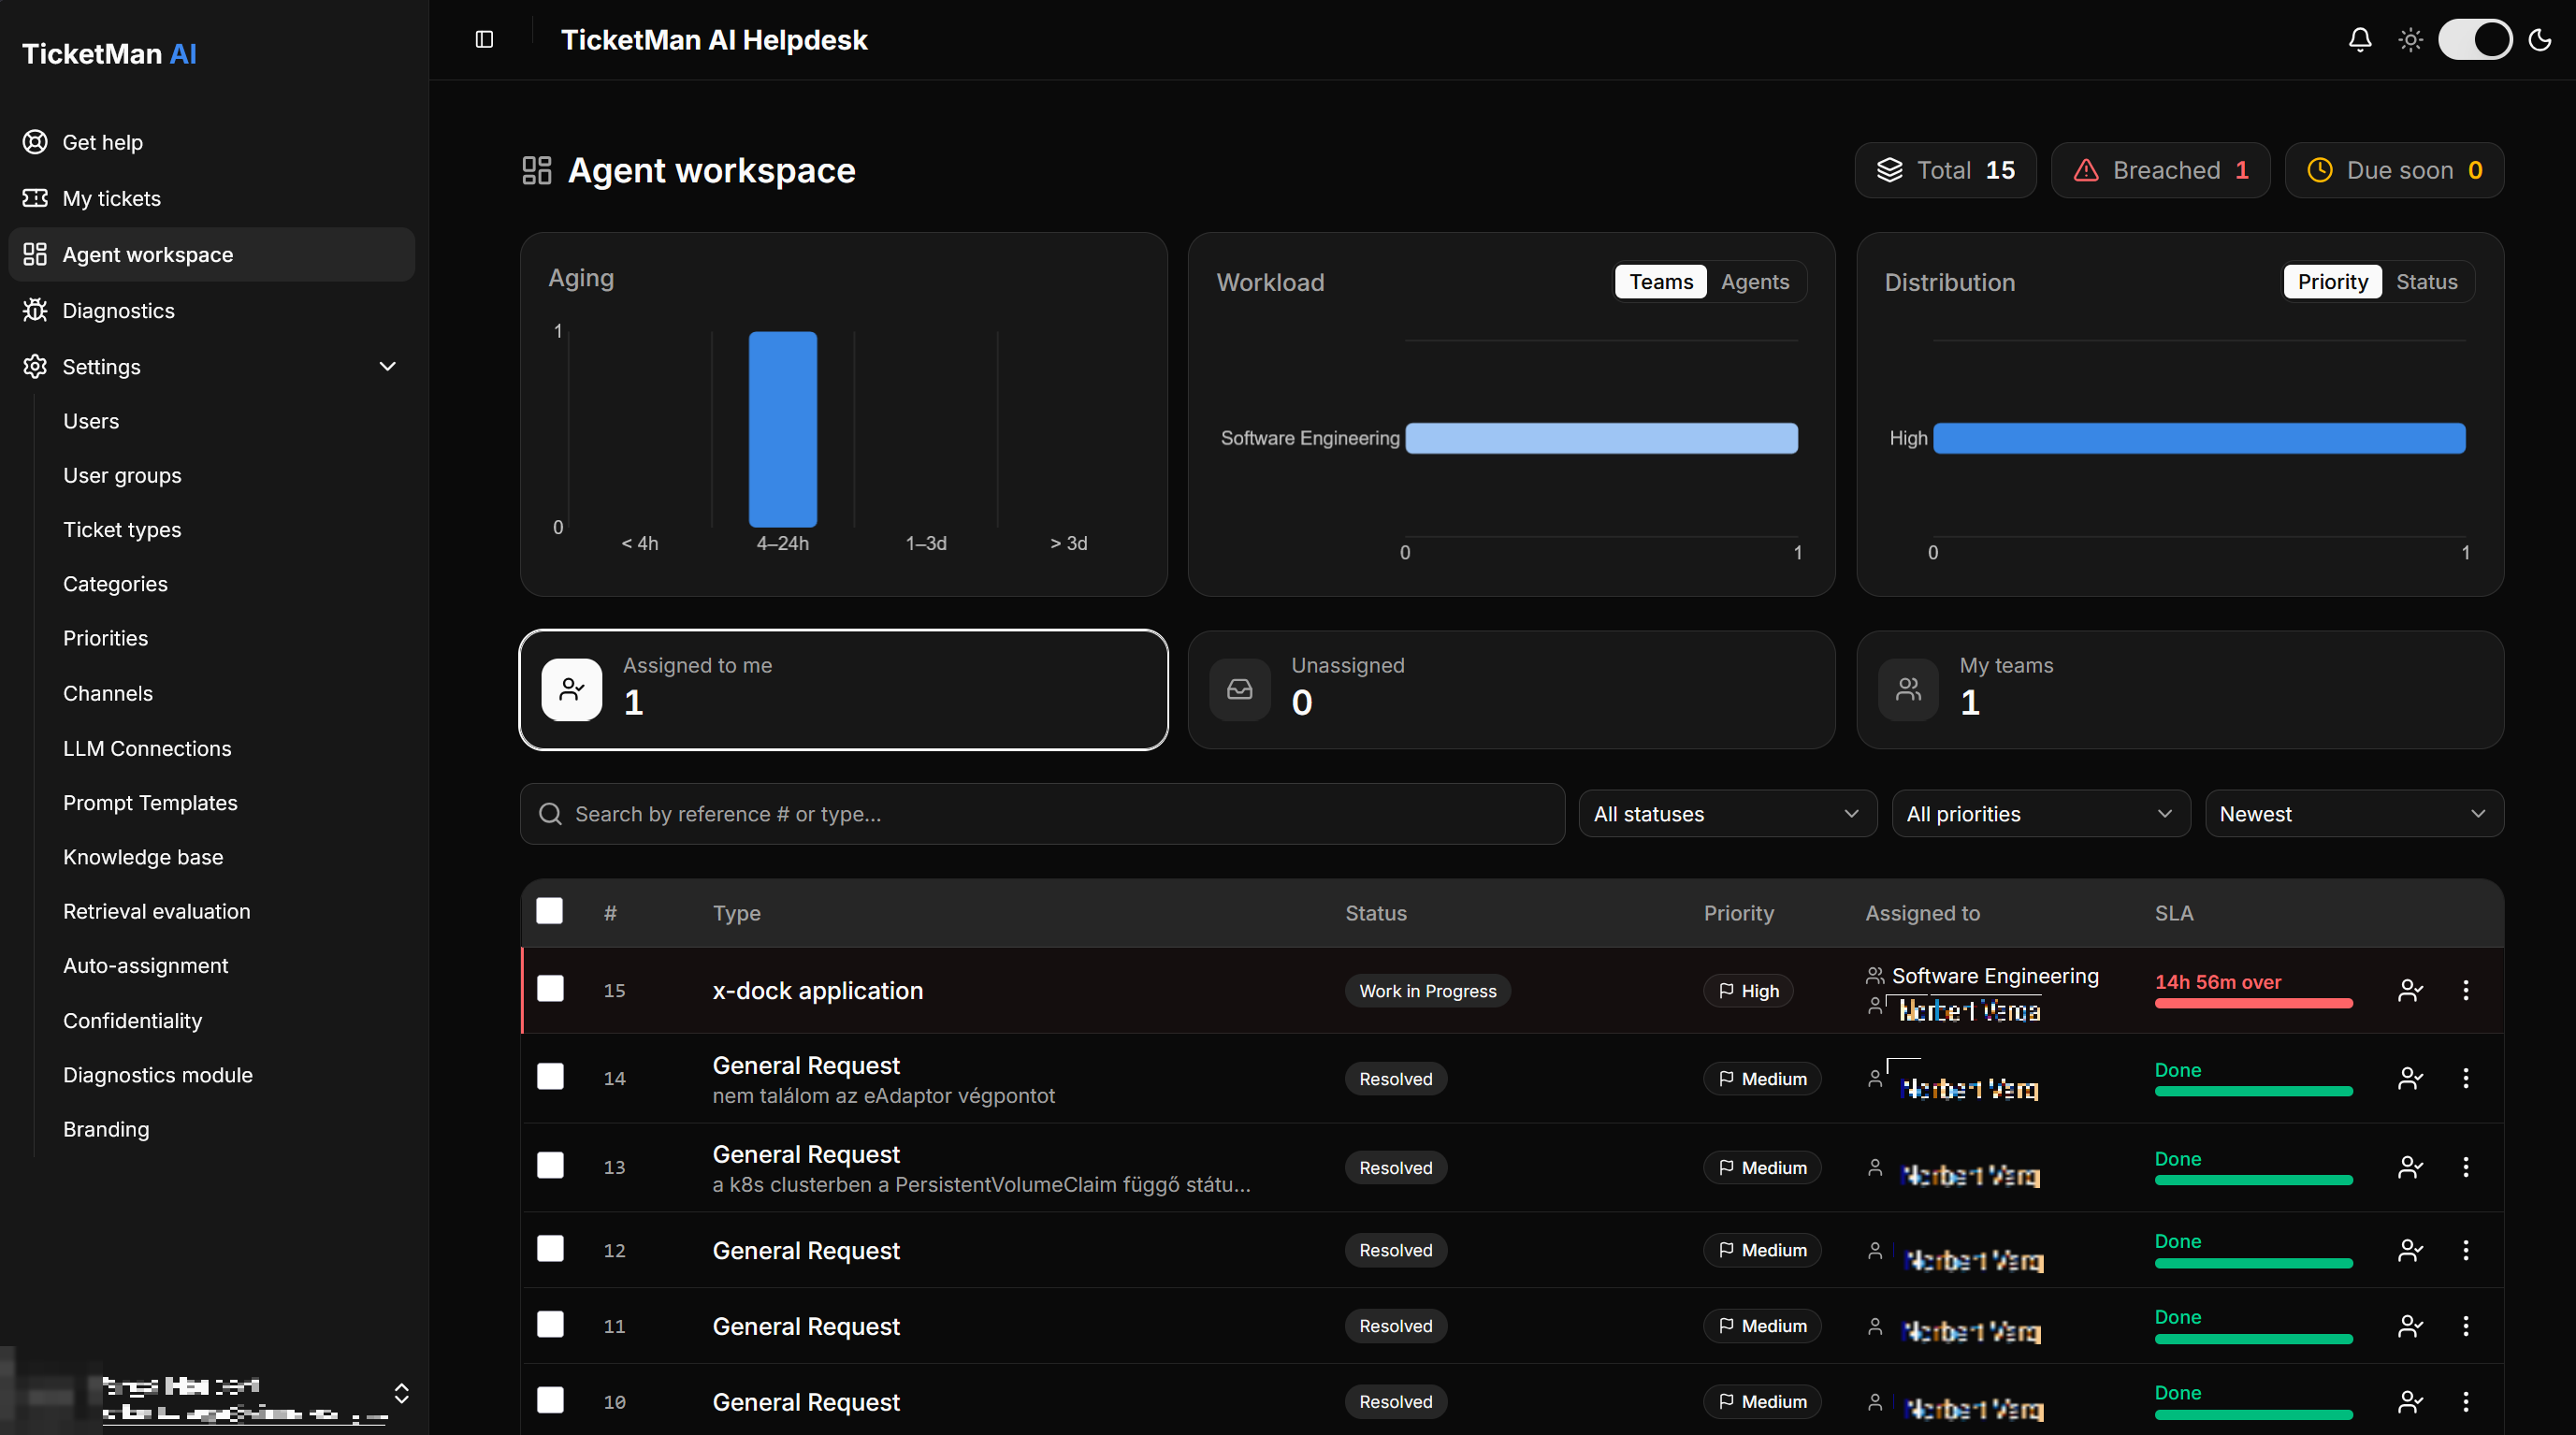The image size is (2576, 1435).
Task: Open Knowledge base settings
Action: tap(143, 857)
